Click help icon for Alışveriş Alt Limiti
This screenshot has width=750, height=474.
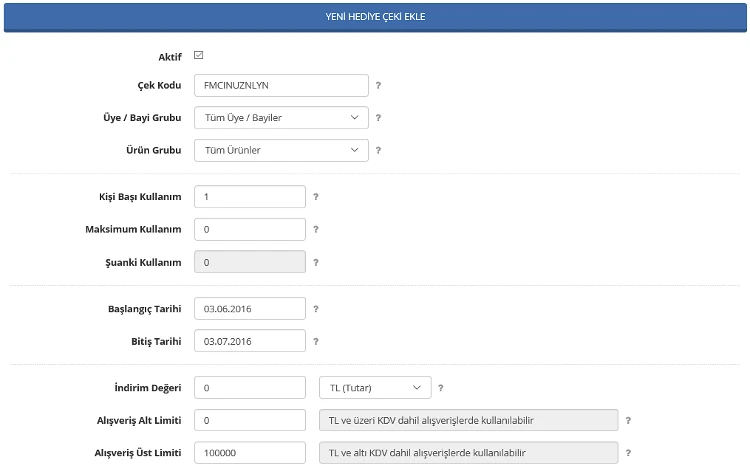click(628, 420)
